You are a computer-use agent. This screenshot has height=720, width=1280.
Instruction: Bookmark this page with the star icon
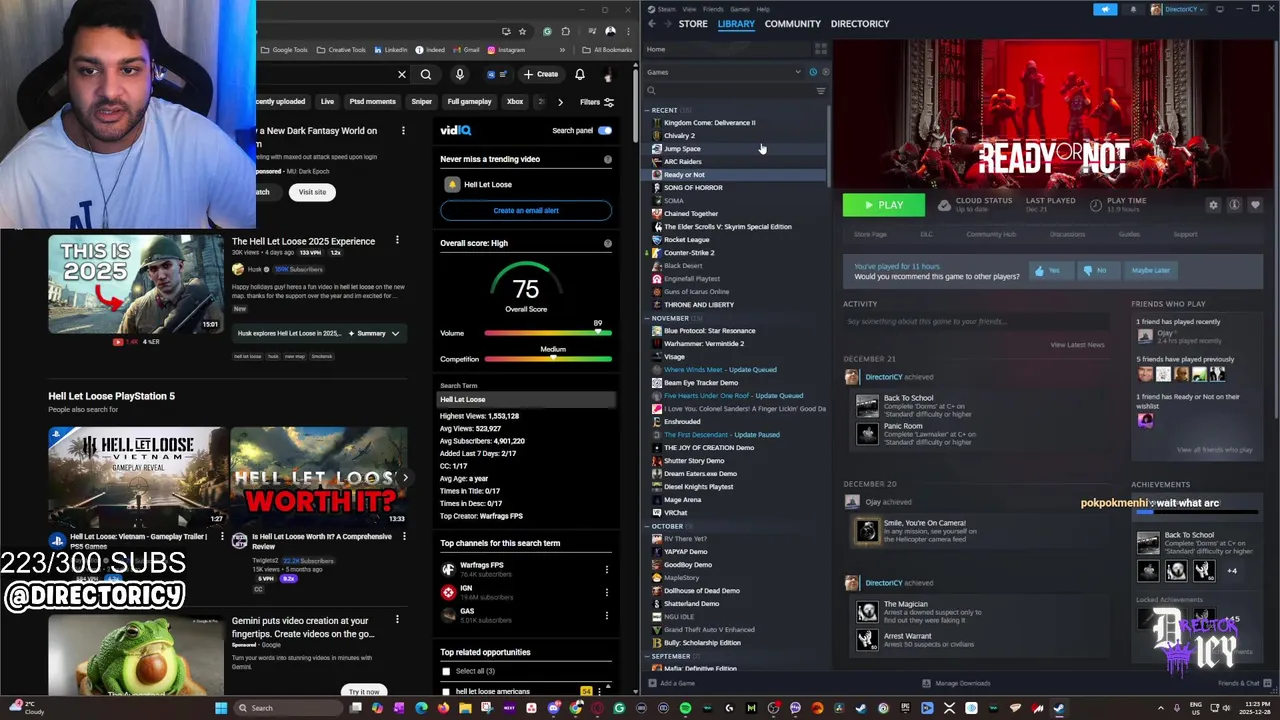[522, 31]
